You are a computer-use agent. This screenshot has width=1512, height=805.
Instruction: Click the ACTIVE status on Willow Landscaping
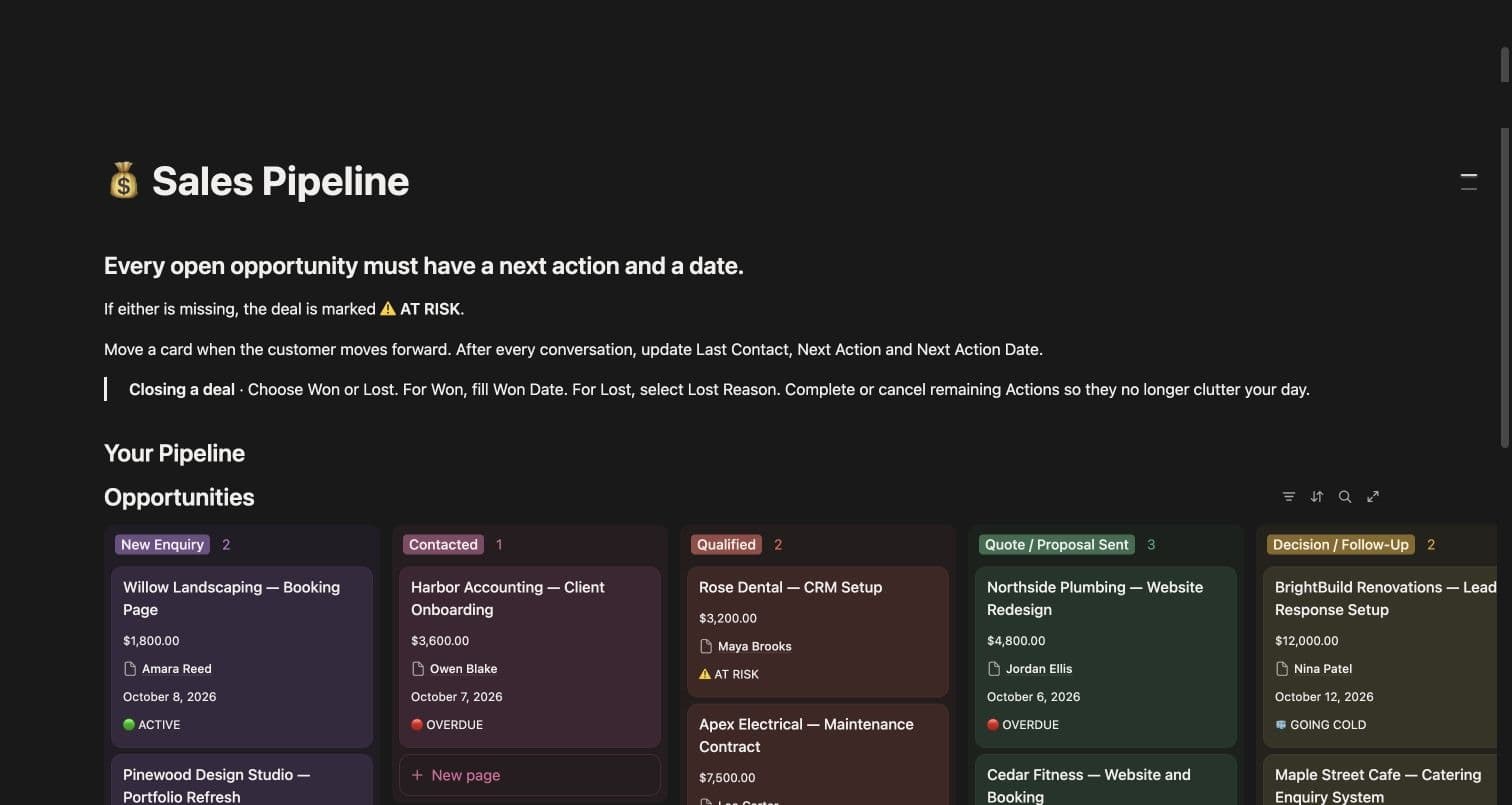tap(152, 725)
